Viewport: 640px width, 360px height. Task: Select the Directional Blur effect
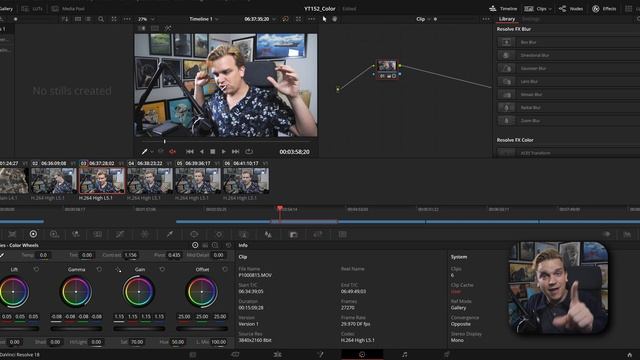(x=568, y=55)
